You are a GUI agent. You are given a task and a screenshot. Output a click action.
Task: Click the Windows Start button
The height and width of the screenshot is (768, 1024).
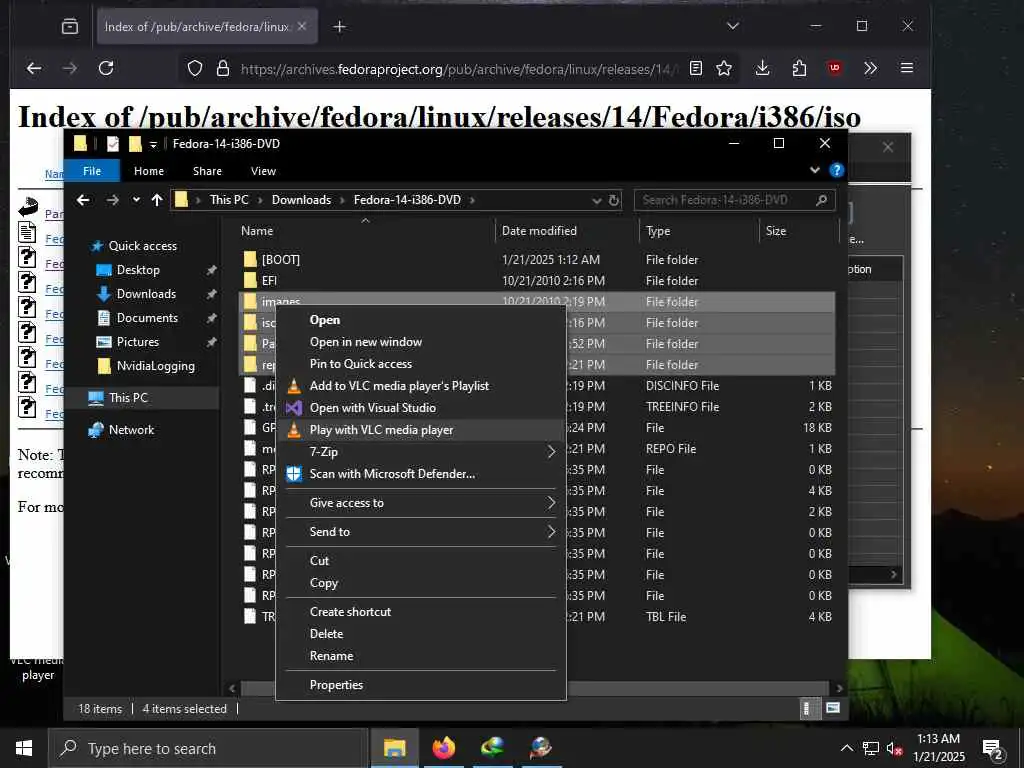(24, 748)
